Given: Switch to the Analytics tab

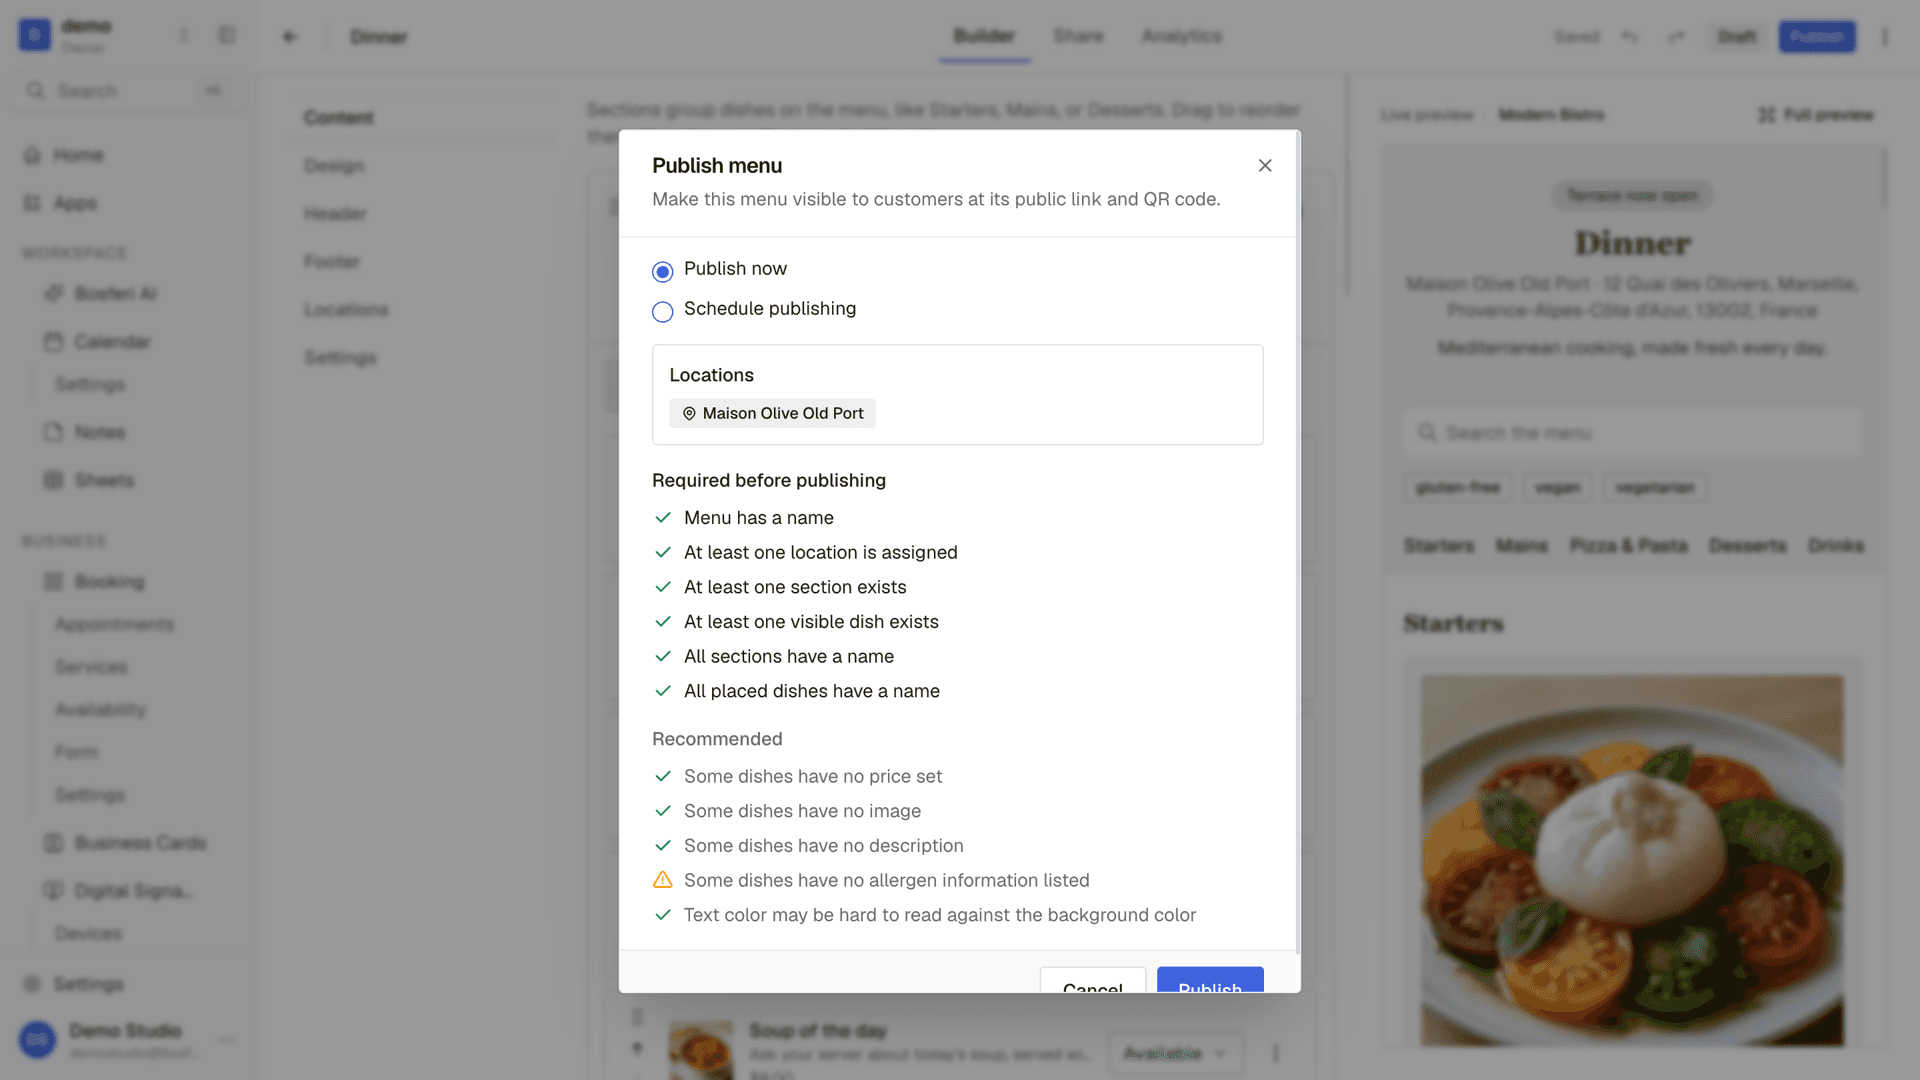Looking at the screenshot, I should [1181, 36].
